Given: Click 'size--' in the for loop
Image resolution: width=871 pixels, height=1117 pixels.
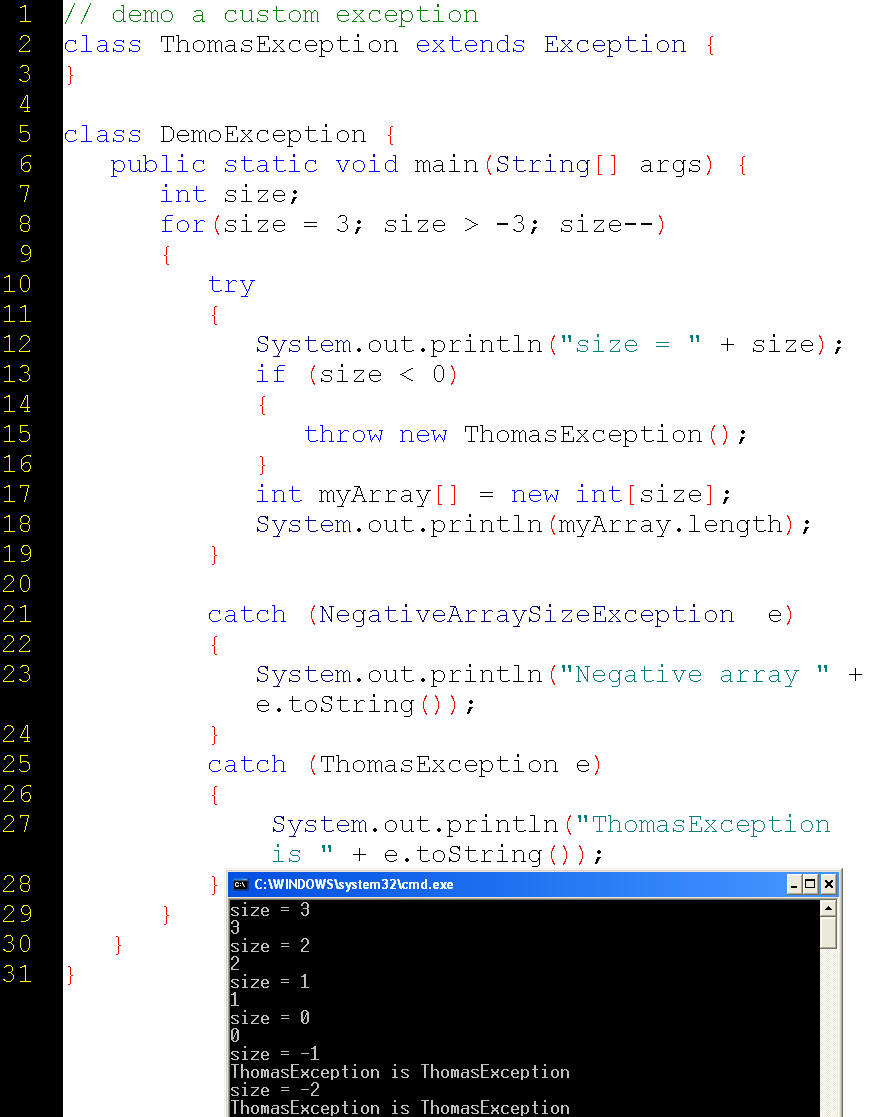Looking at the screenshot, I should (x=607, y=224).
